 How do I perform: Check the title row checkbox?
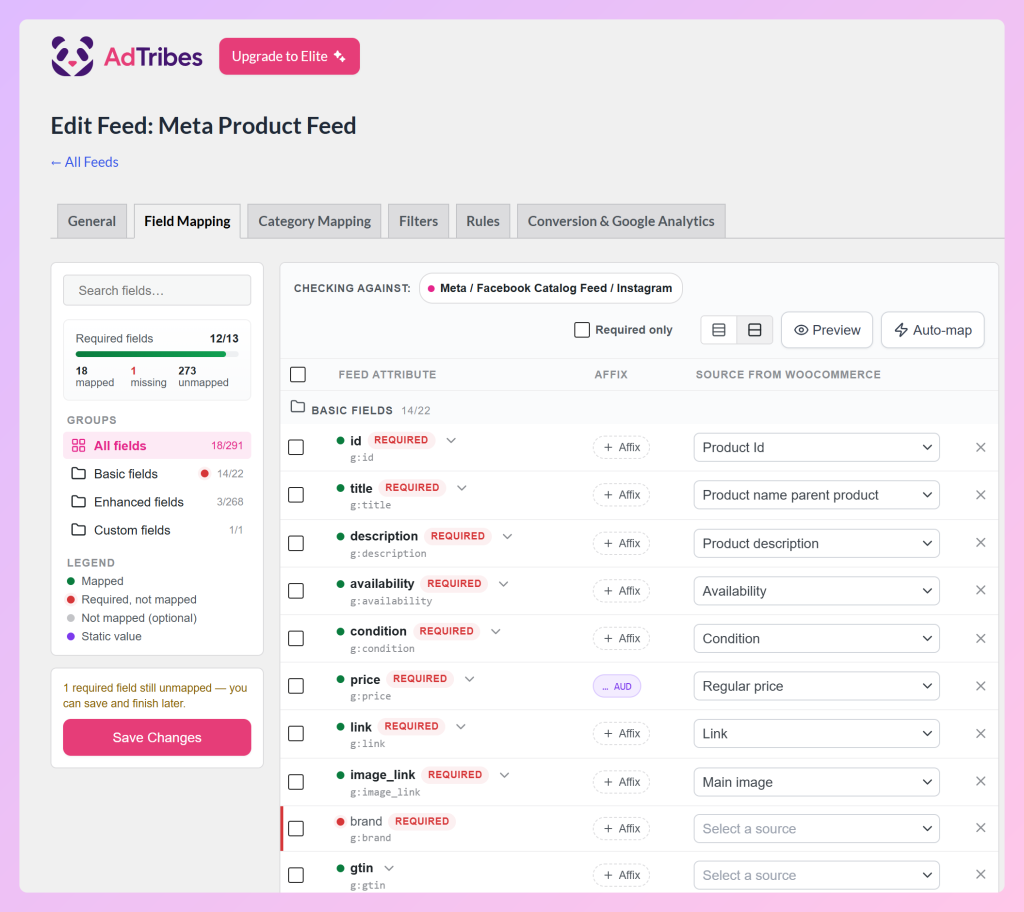click(296, 495)
